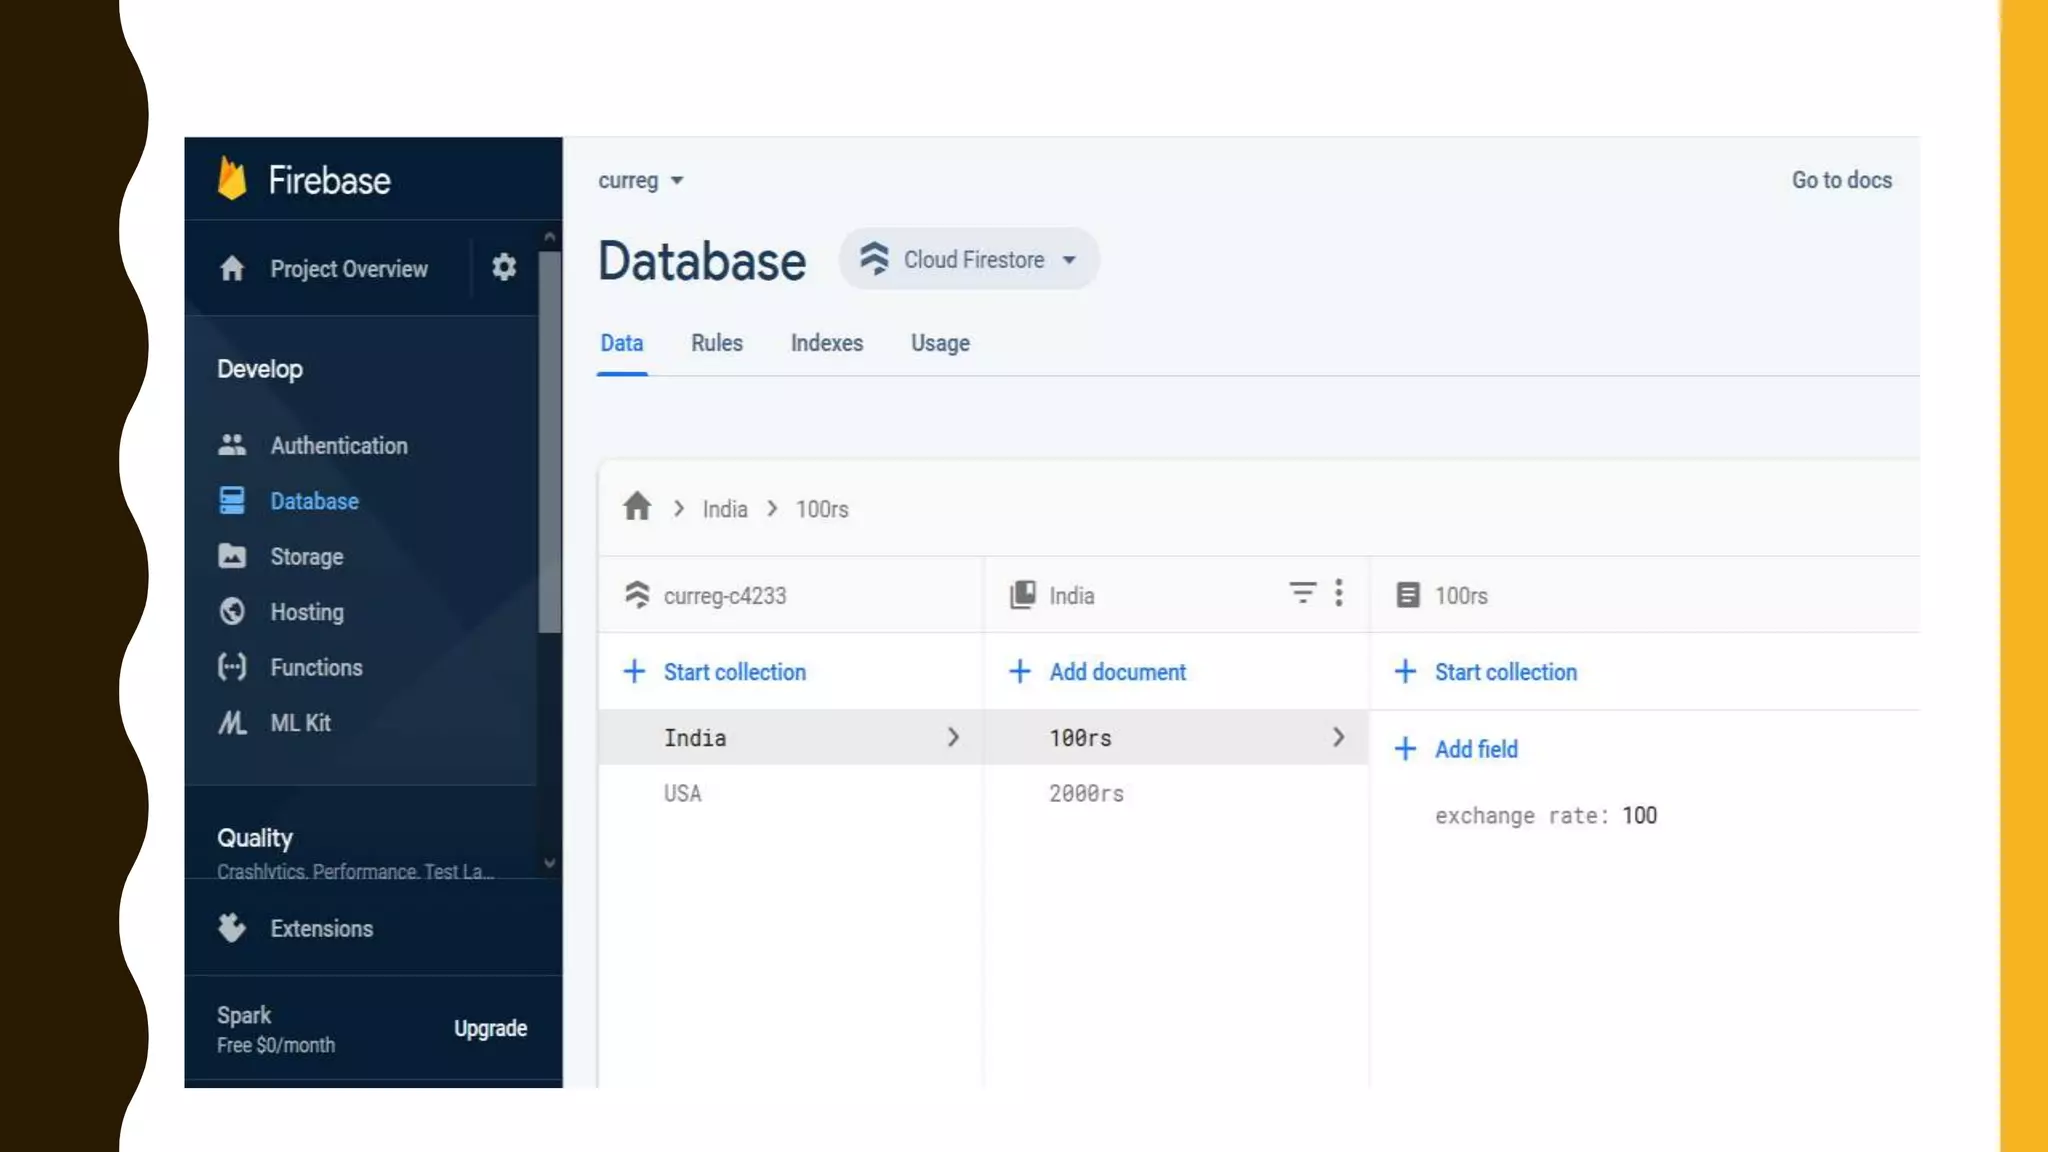The height and width of the screenshot is (1152, 2048).
Task: Switch to the Rules tab
Action: (x=716, y=343)
